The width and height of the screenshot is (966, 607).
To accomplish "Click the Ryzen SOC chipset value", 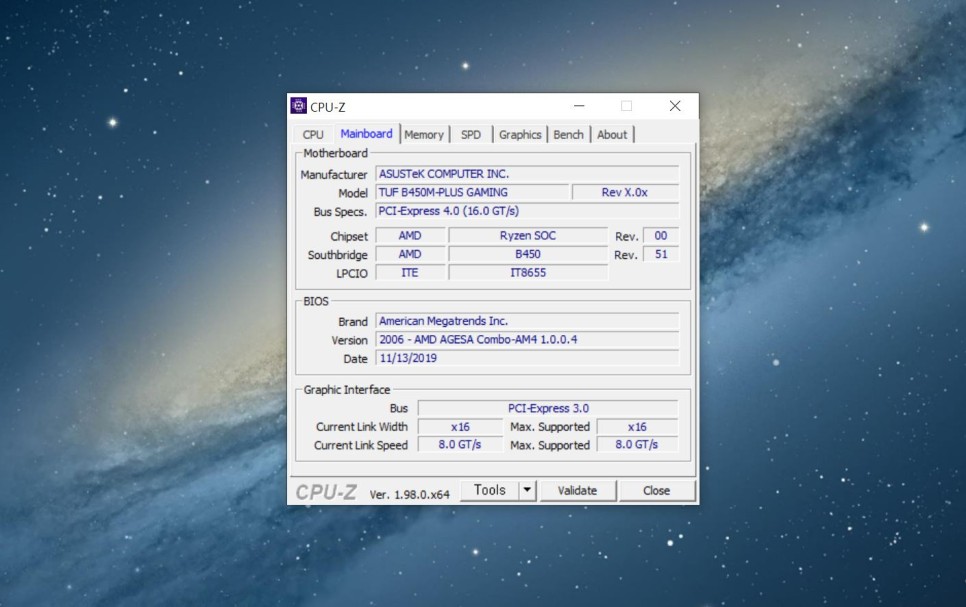I will (528, 235).
